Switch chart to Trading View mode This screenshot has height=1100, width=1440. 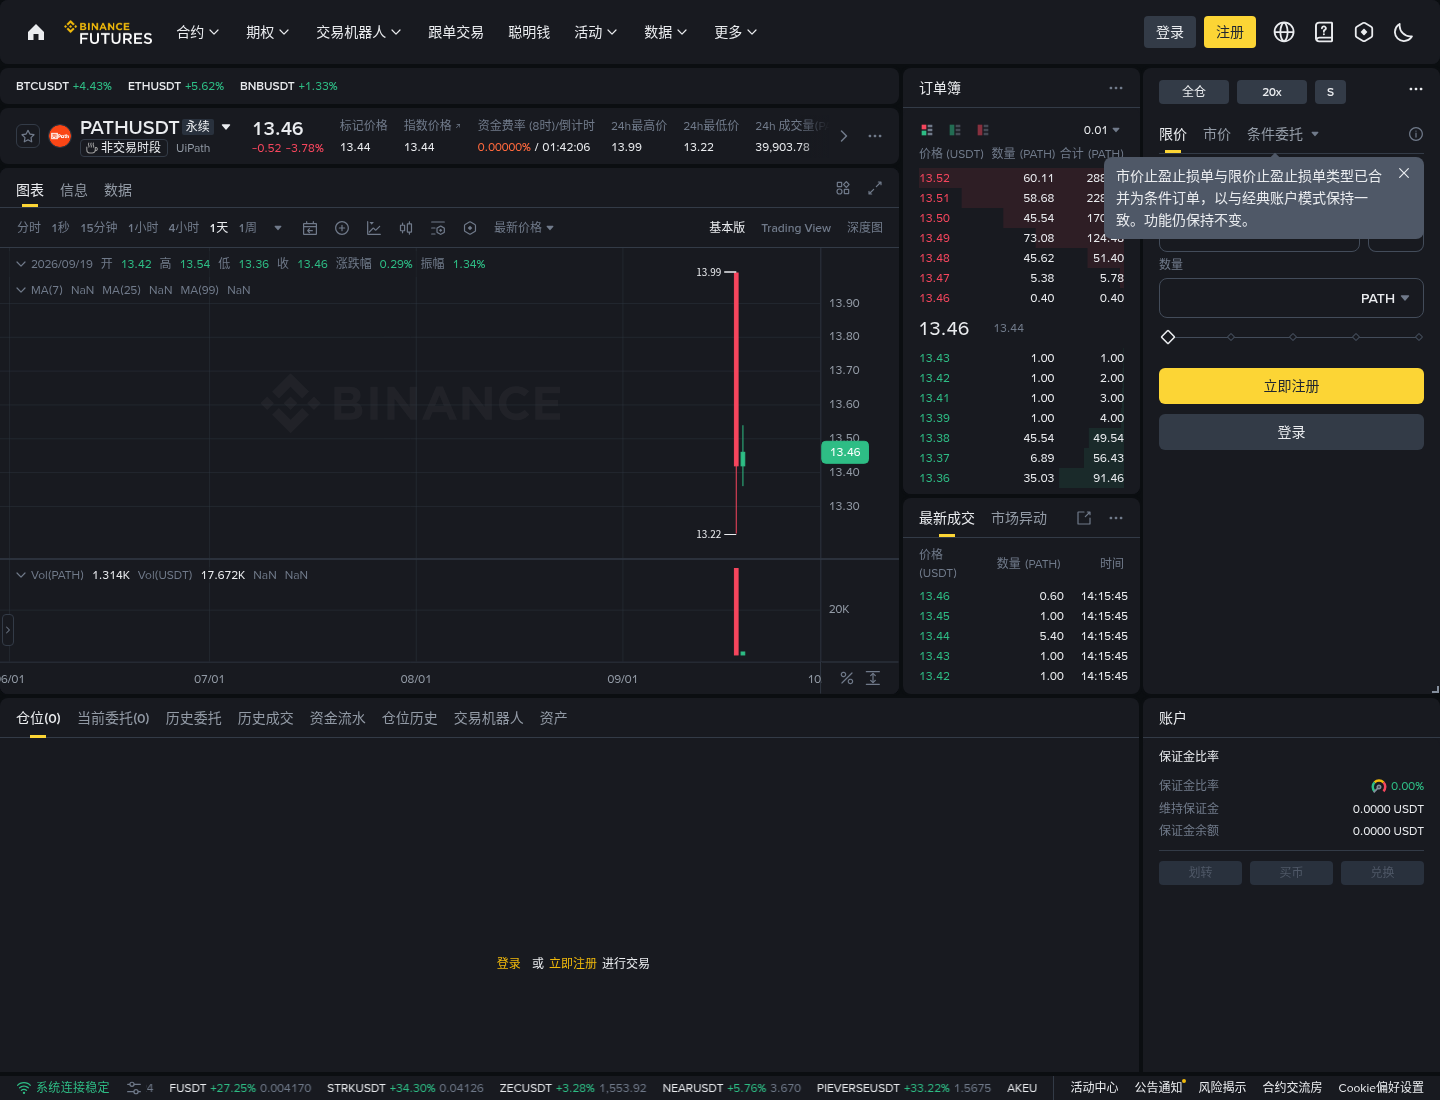796,228
